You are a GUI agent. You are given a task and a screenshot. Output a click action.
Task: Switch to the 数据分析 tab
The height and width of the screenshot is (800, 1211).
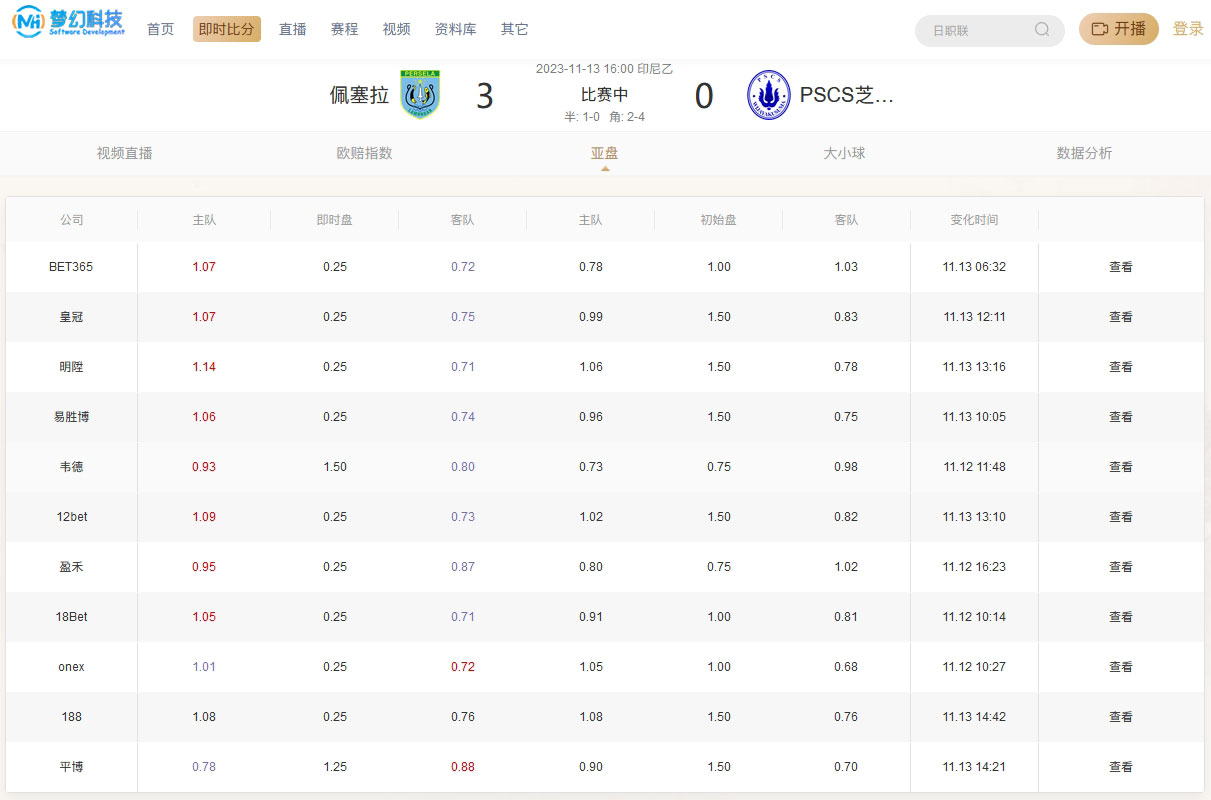1084,153
